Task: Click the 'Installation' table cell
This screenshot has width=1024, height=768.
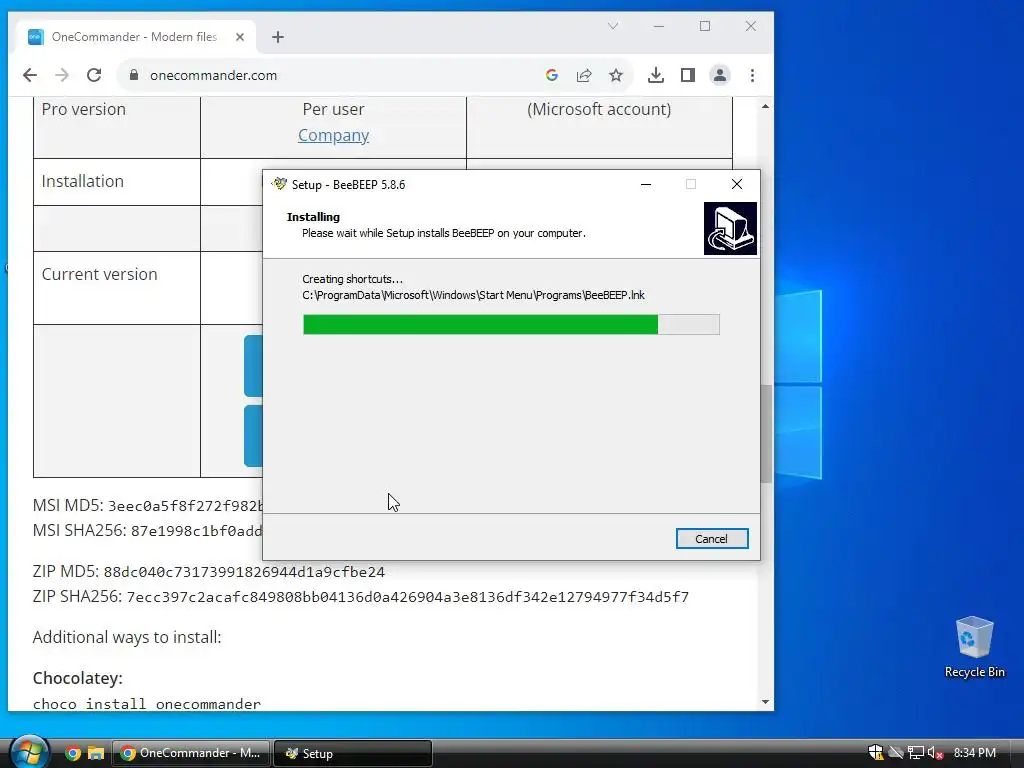Action: (x=117, y=182)
